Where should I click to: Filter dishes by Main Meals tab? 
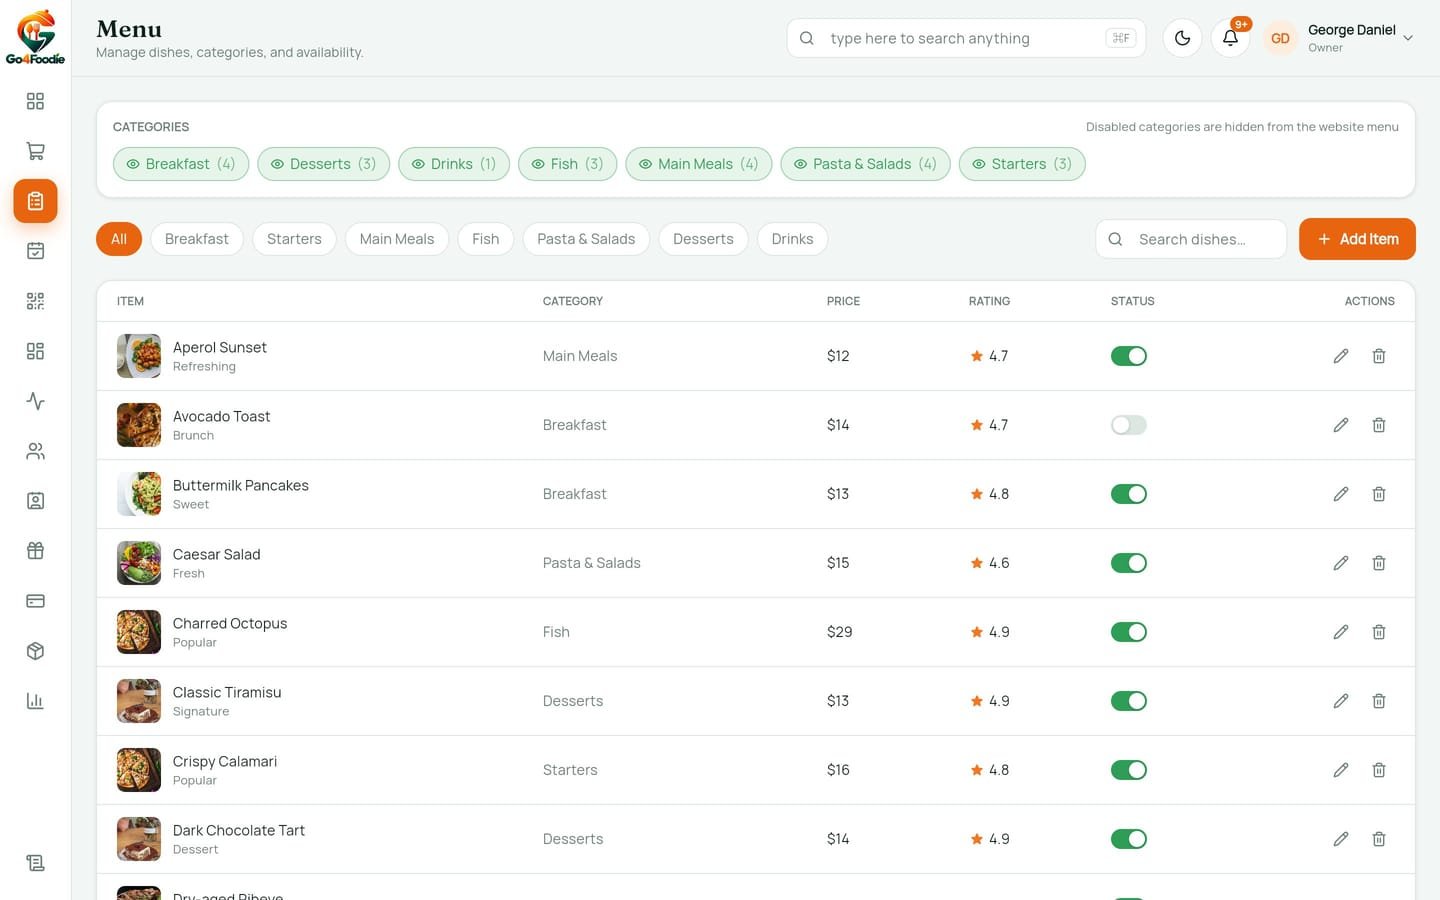tap(397, 239)
